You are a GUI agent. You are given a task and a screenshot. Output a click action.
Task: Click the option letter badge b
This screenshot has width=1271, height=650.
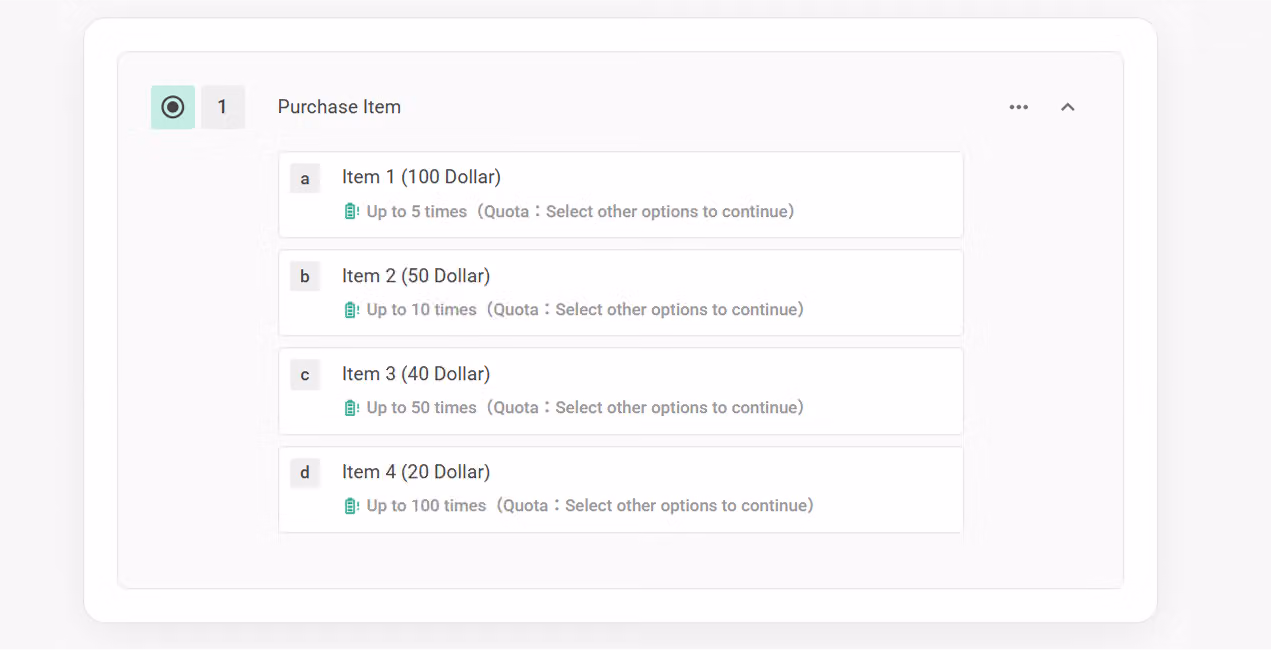tap(305, 277)
